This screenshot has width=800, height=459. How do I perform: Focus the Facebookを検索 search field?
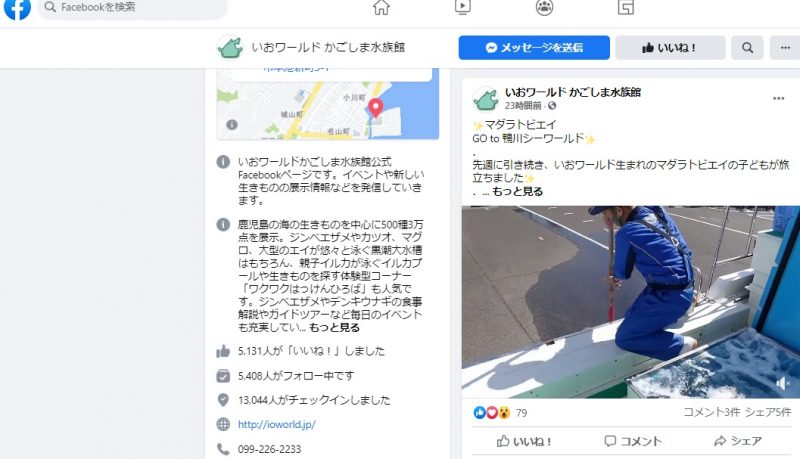tap(132, 8)
